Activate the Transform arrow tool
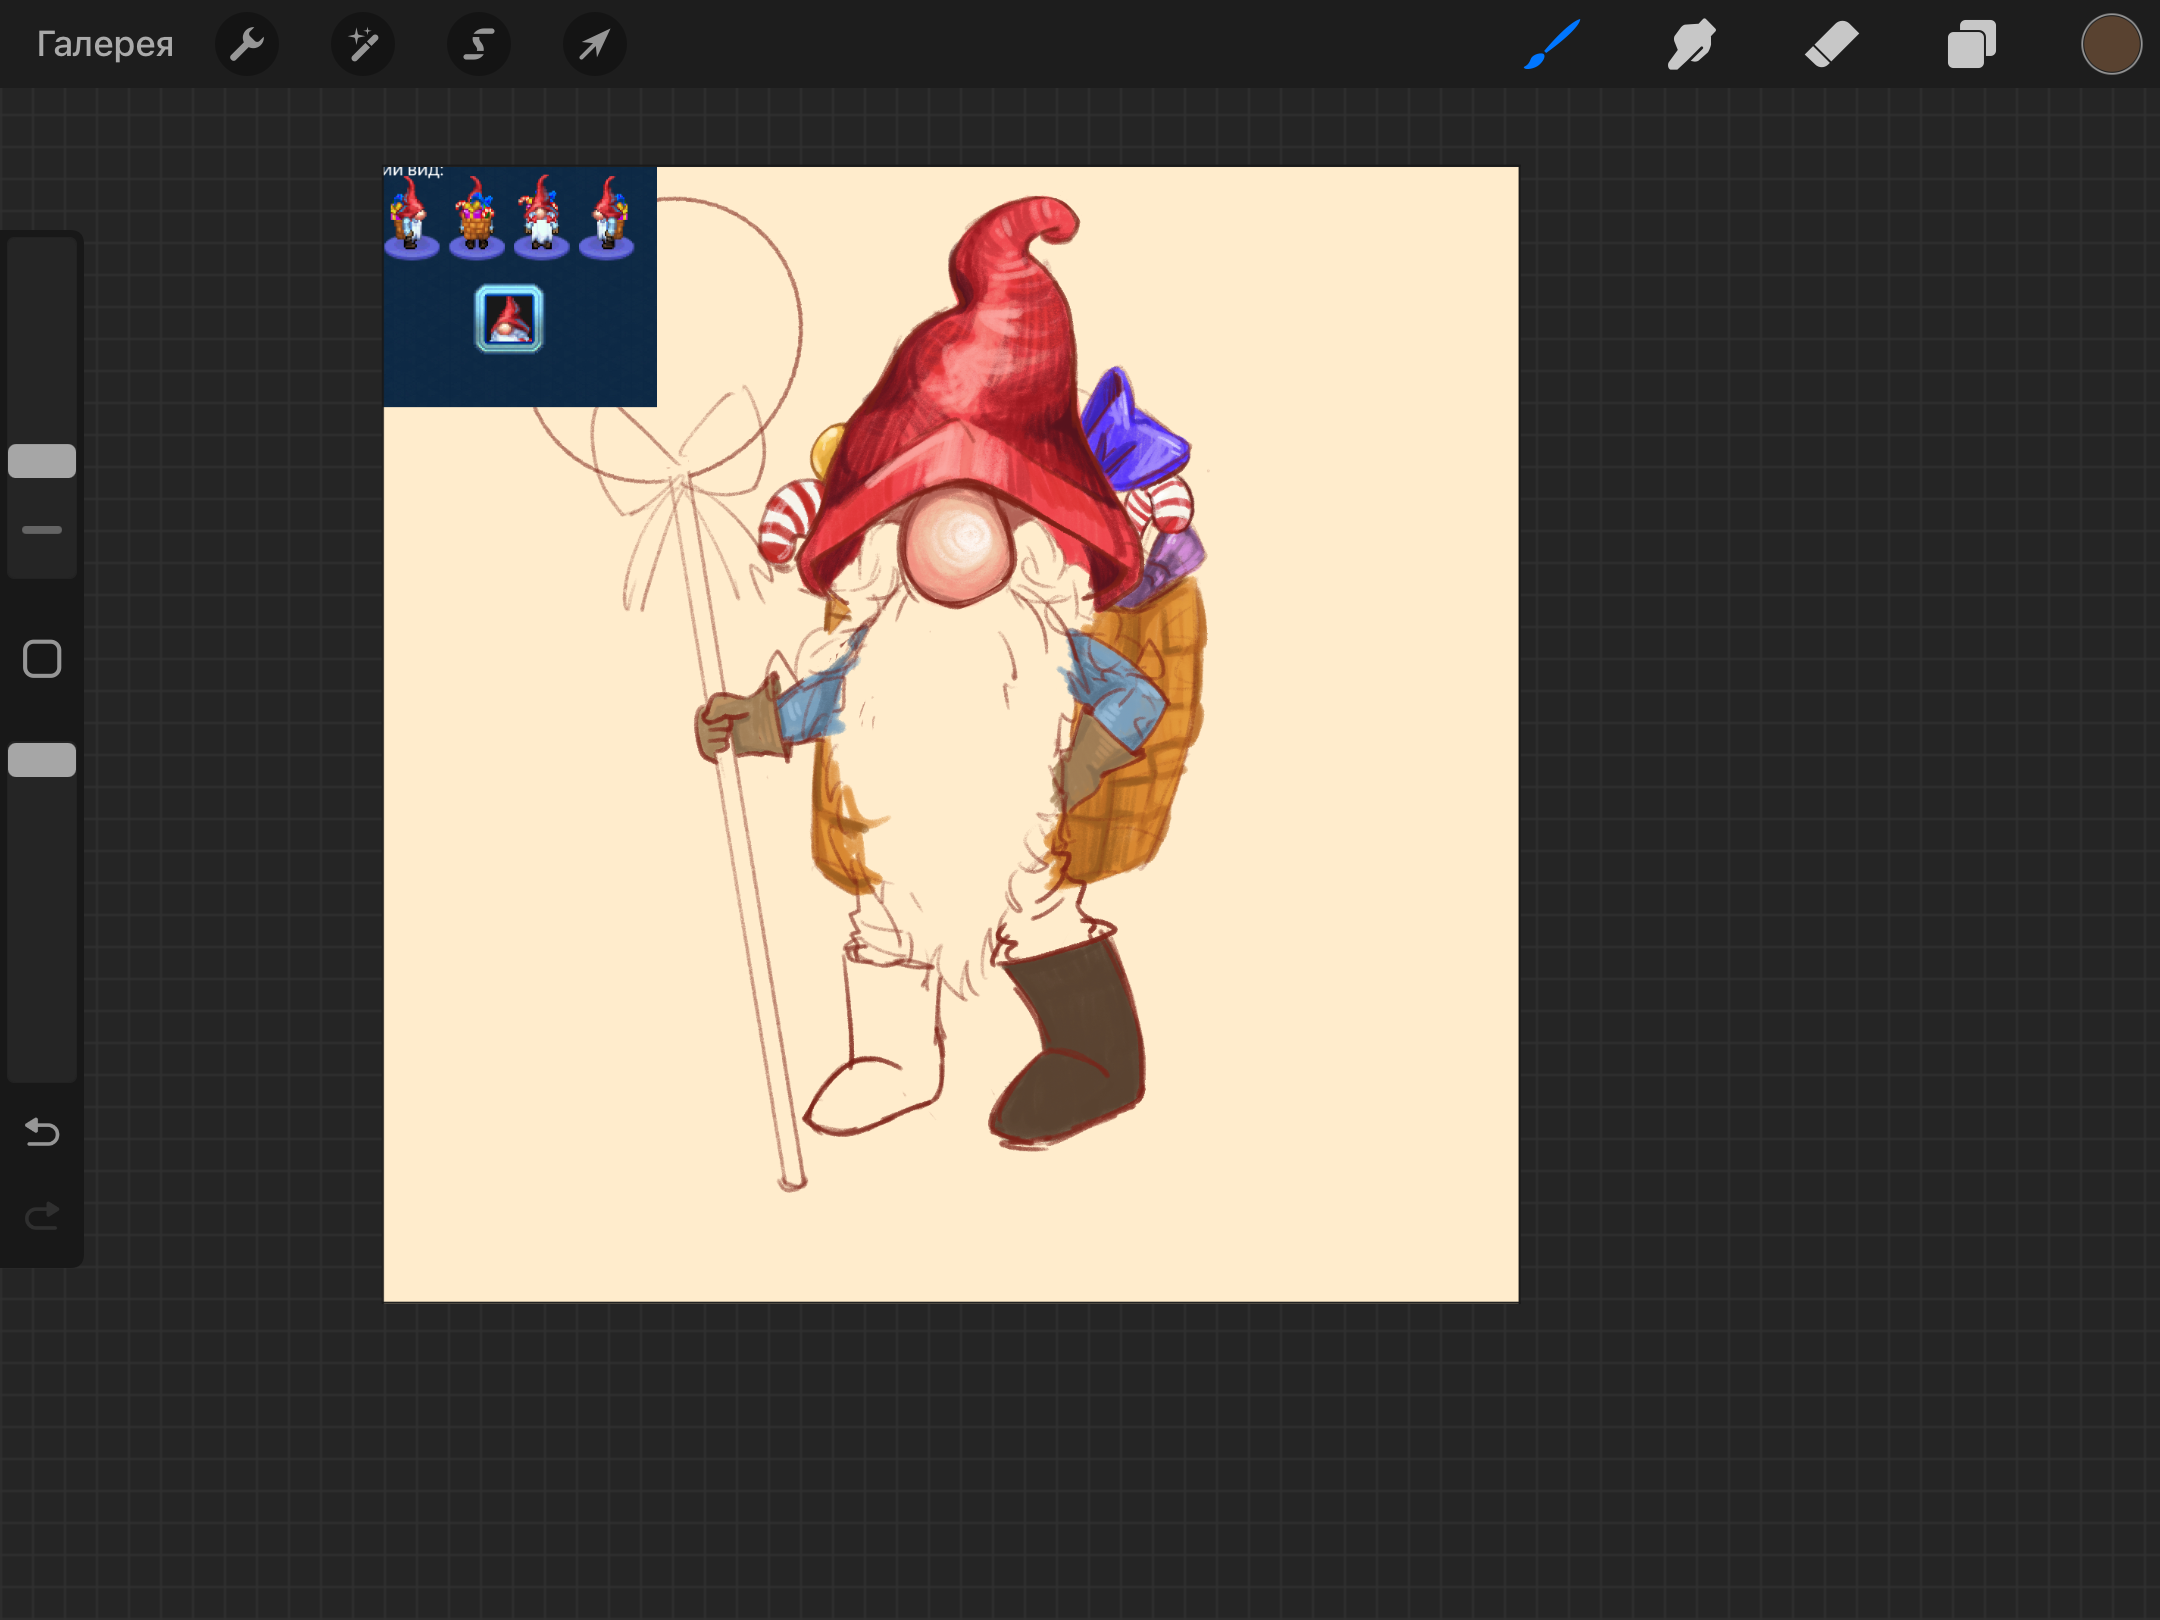 point(595,44)
